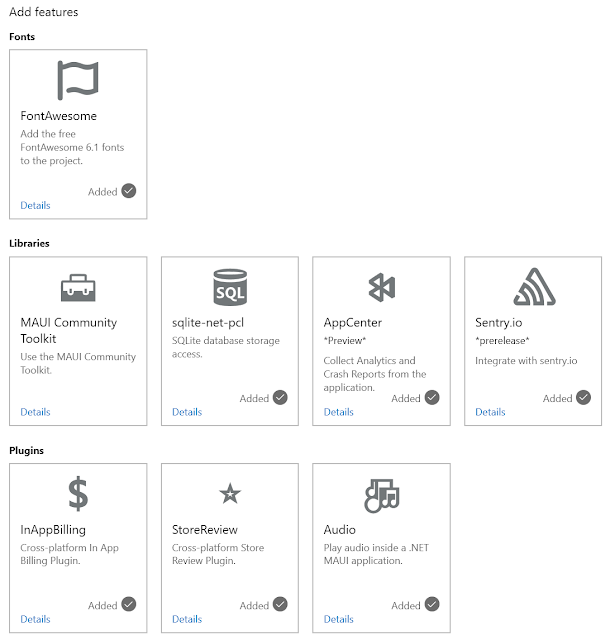Click 'Integrate with sentry.io' description
Screen dimensions: 615x640
(x=526, y=361)
